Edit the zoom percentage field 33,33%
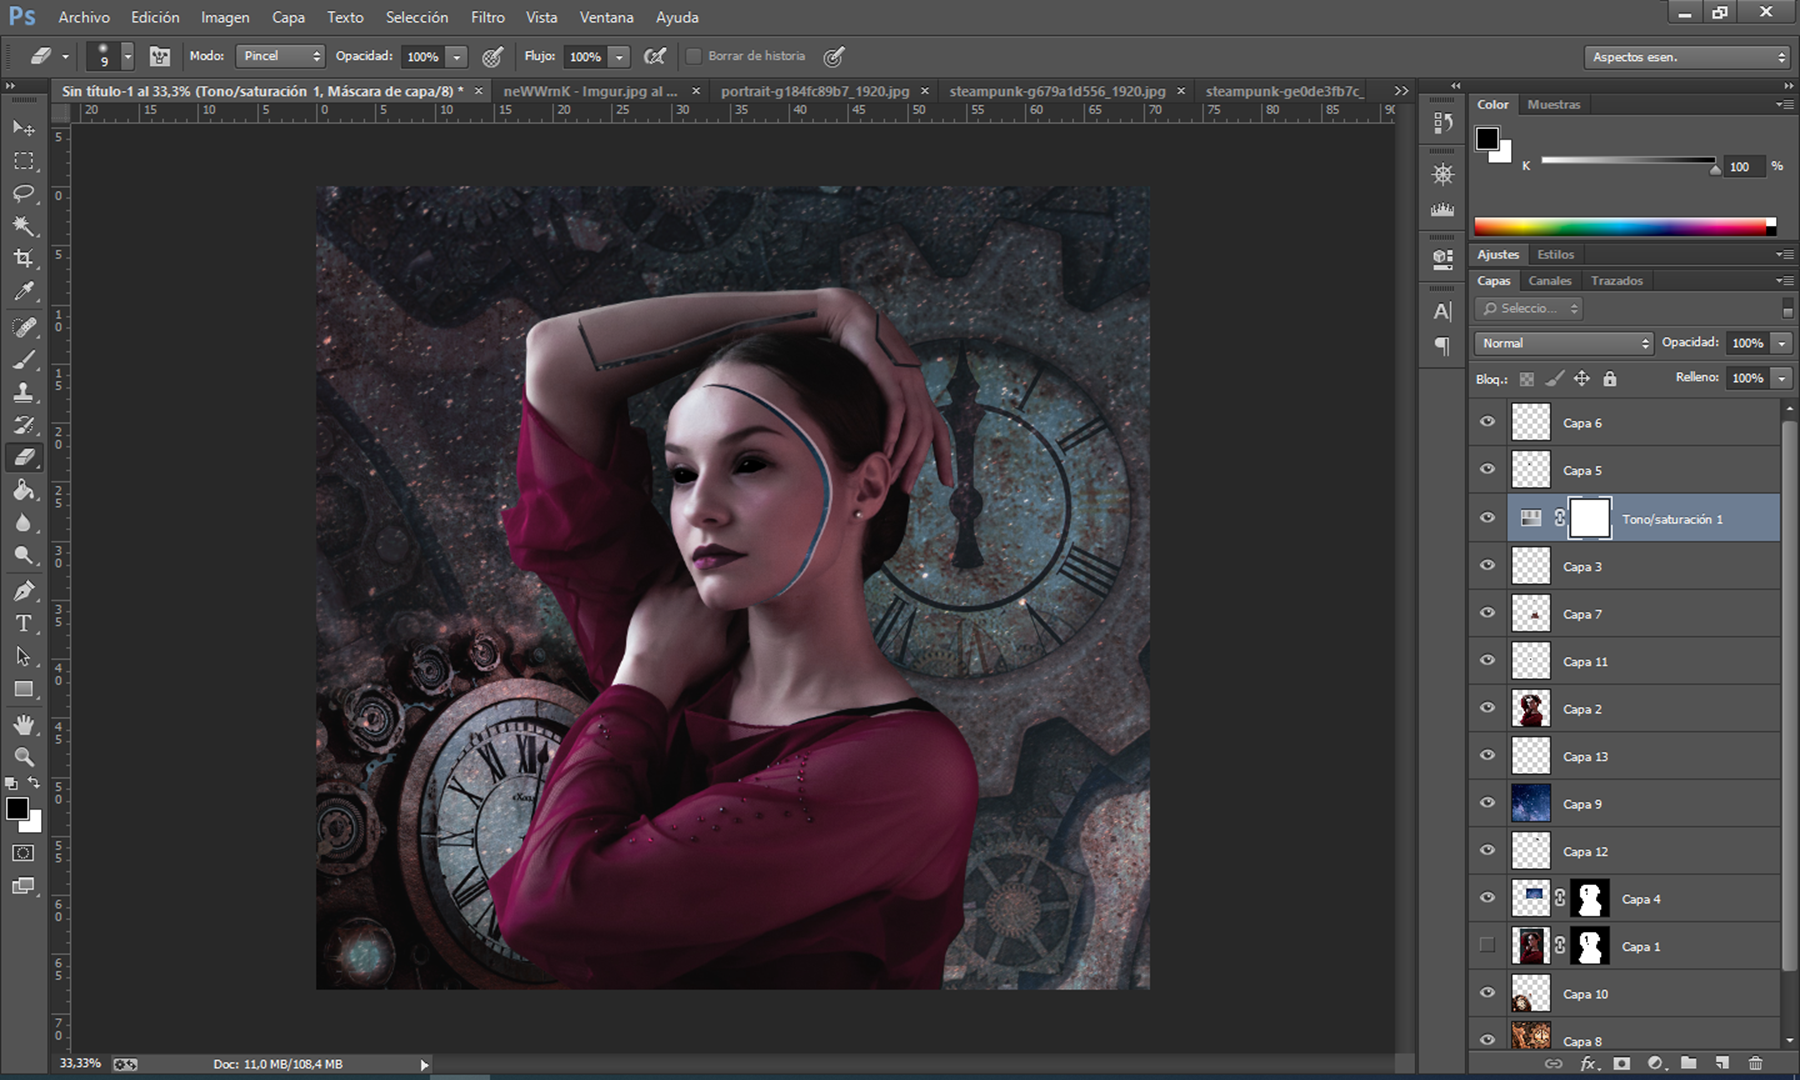Image resolution: width=1800 pixels, height=1080 pixels. click(x=80, y=1063)
